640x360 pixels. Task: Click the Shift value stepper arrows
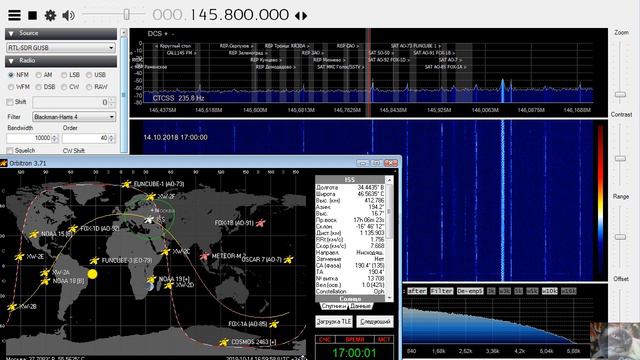pos(112,102)
